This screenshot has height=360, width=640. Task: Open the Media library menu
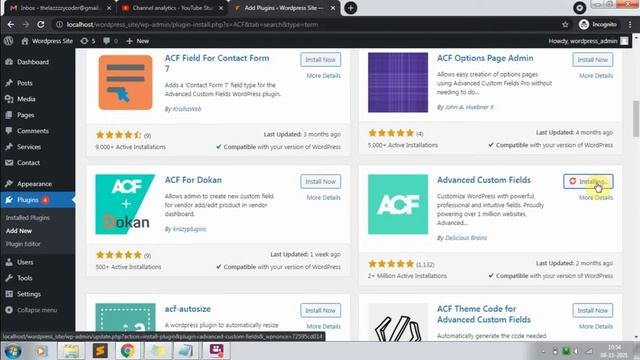point(26,99)
